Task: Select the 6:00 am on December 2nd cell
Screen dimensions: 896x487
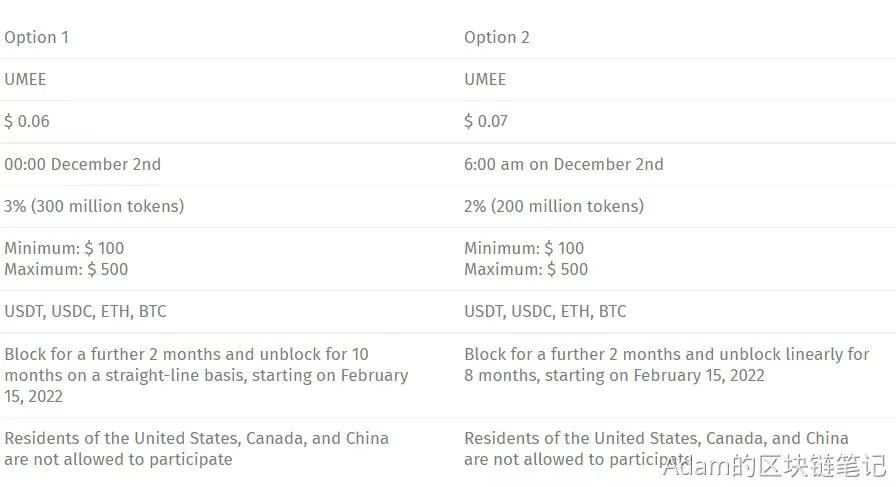Action: tap(563, 164)
